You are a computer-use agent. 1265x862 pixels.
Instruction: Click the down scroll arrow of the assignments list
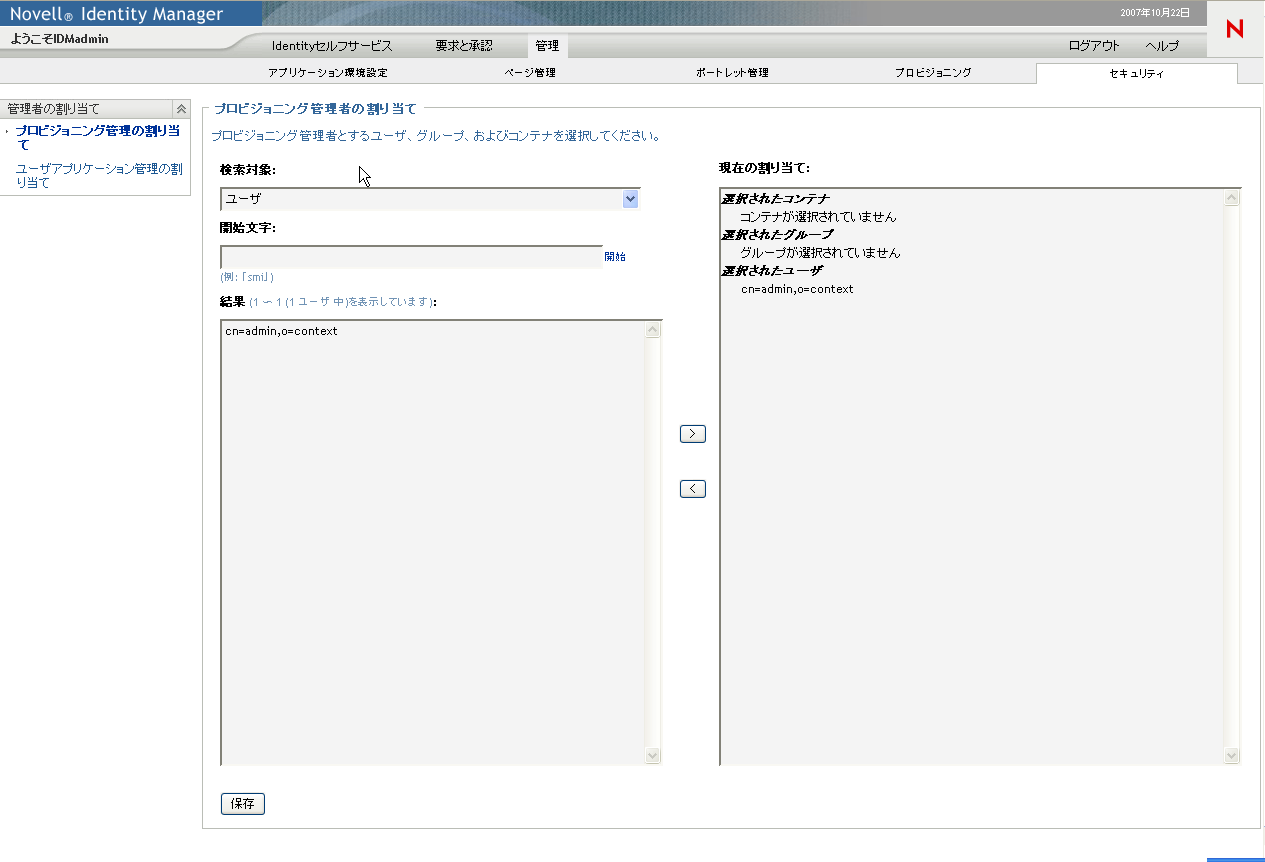tap(1231, 755)
